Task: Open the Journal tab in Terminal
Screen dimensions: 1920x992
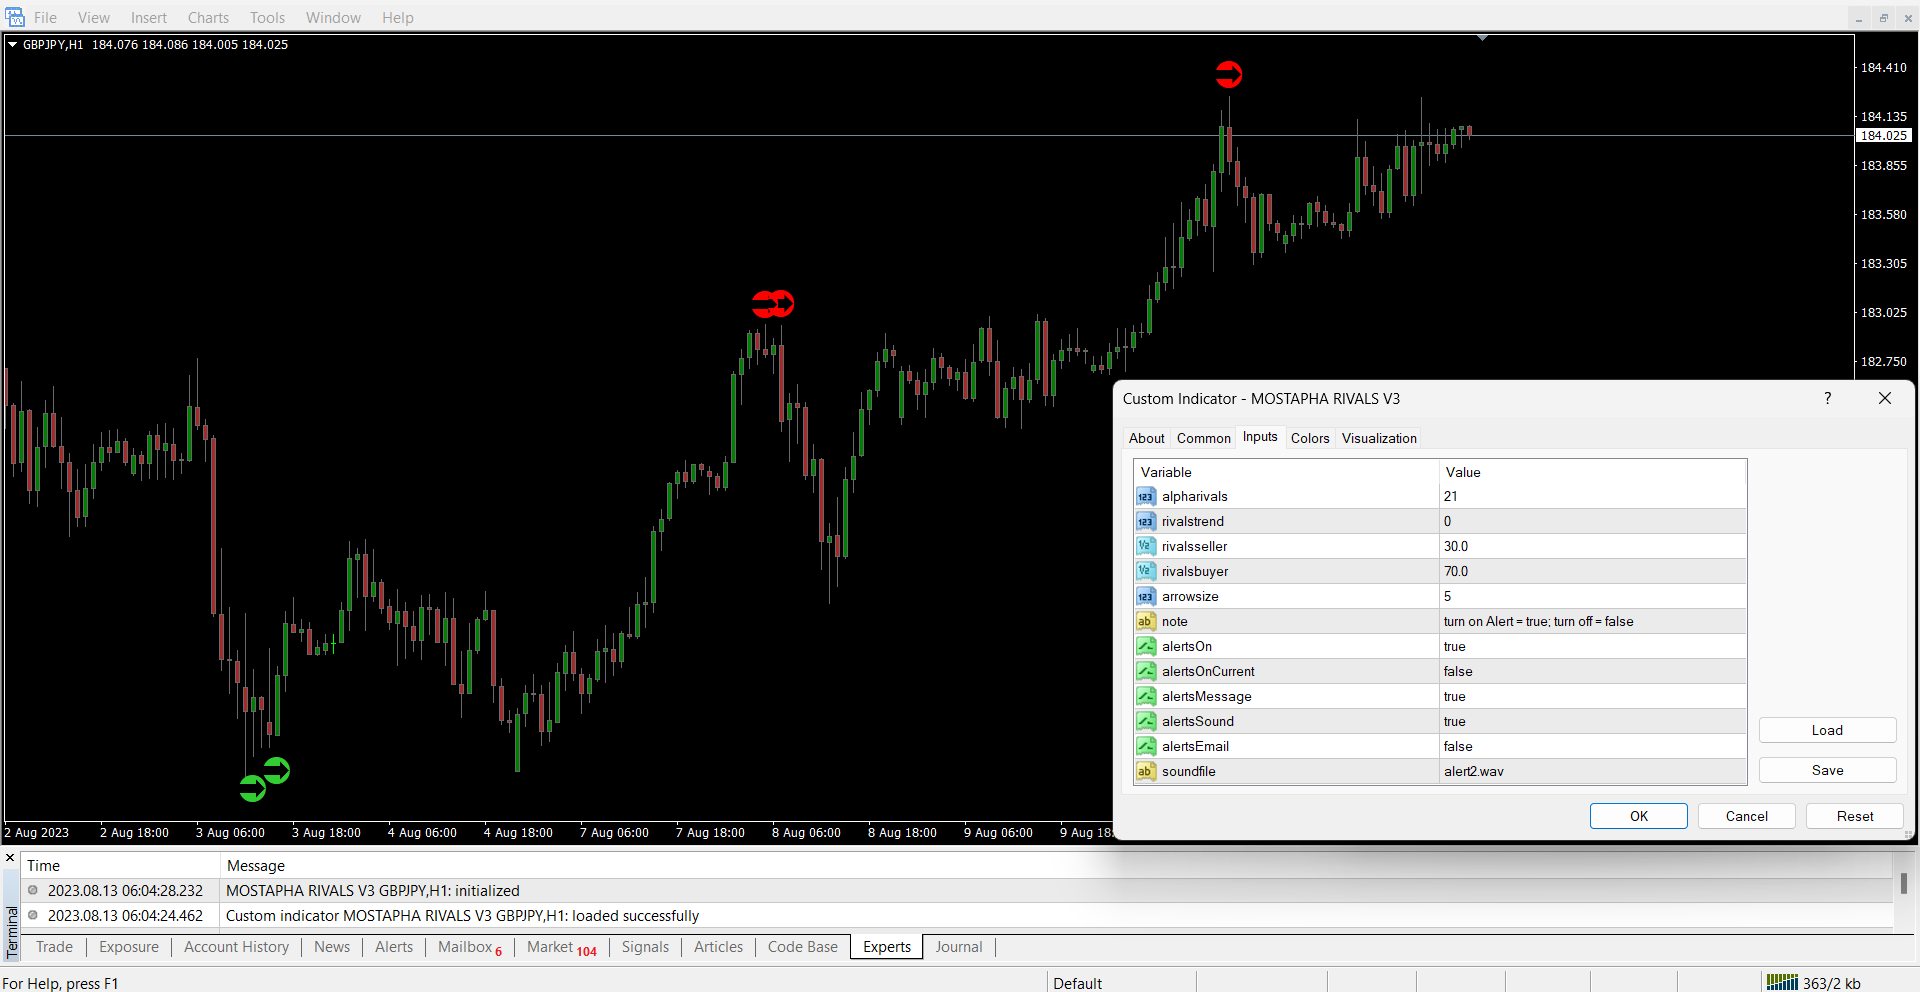Action: click(x=958, y=947)
